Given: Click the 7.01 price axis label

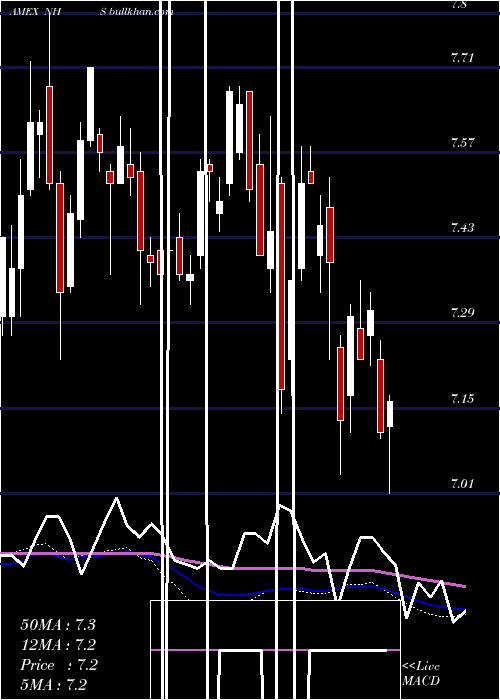Looking at the screenshot, I should coord(462,483).
